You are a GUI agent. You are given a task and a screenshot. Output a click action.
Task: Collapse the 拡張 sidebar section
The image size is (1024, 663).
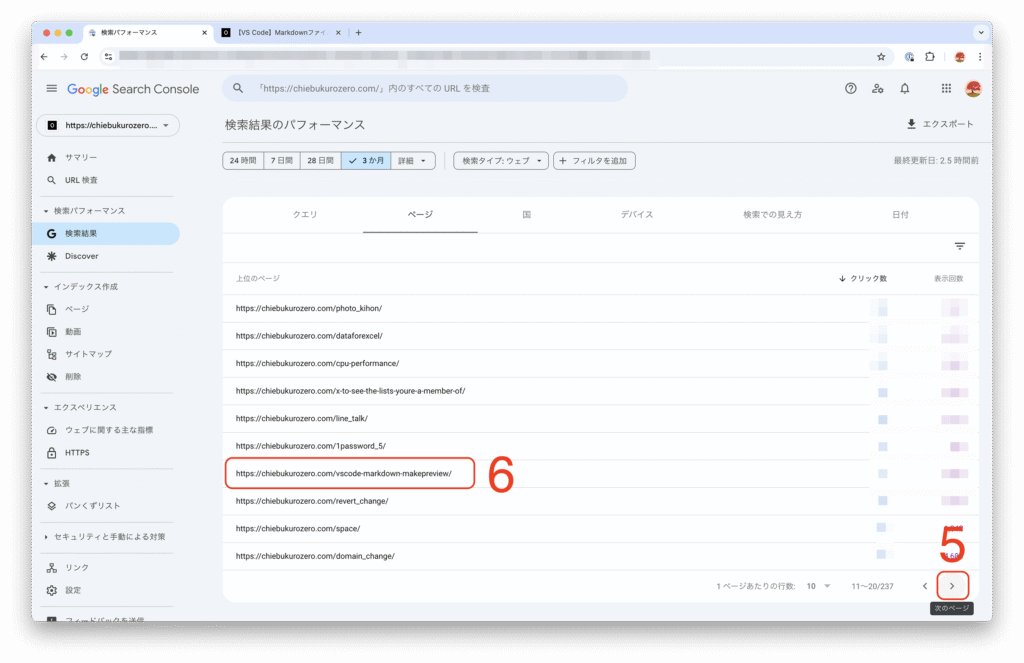[56, 484]
